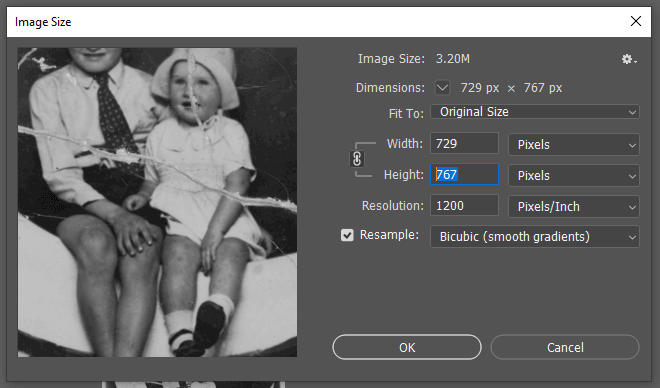660x388 pixels.
Task: Click the Width: scrubby label
Action: coord(405,144)
